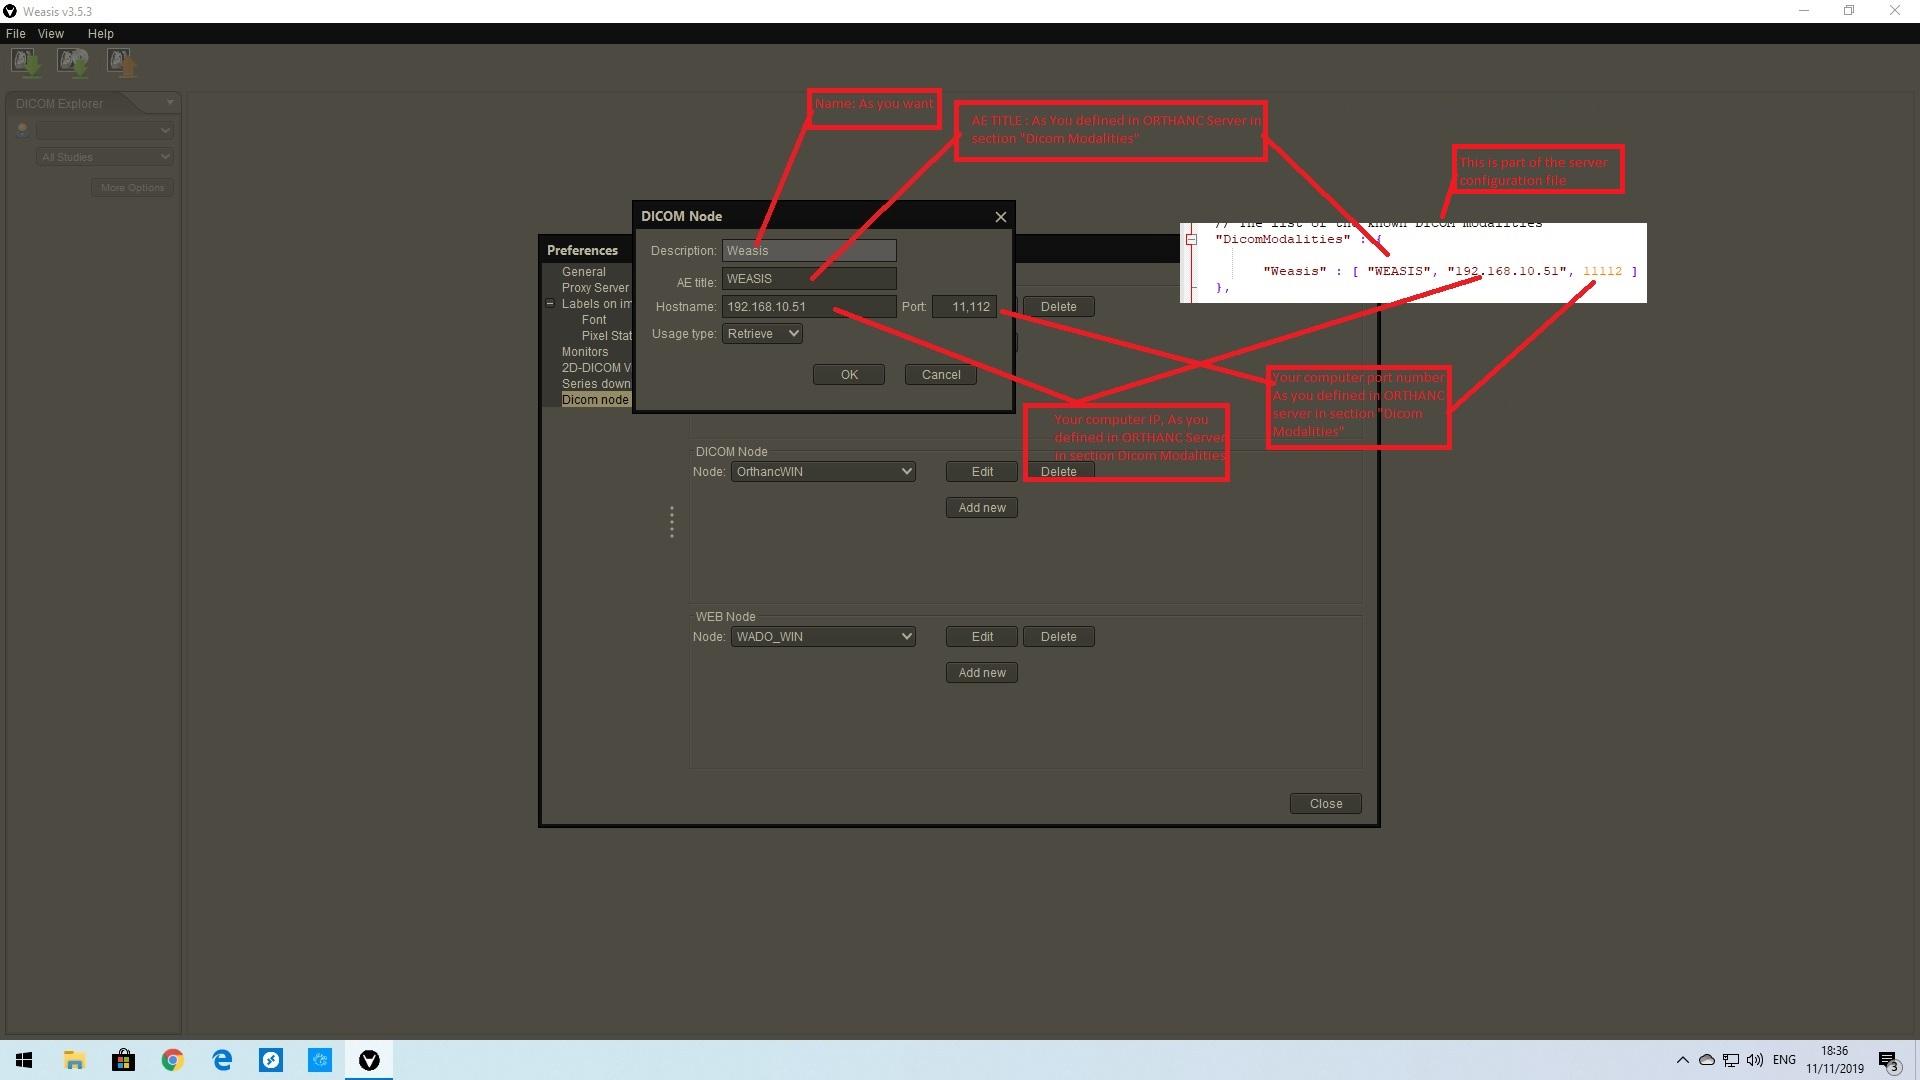
Task: Open Google Chrome from the taskbar
Action: click(x=172, y=1060)
